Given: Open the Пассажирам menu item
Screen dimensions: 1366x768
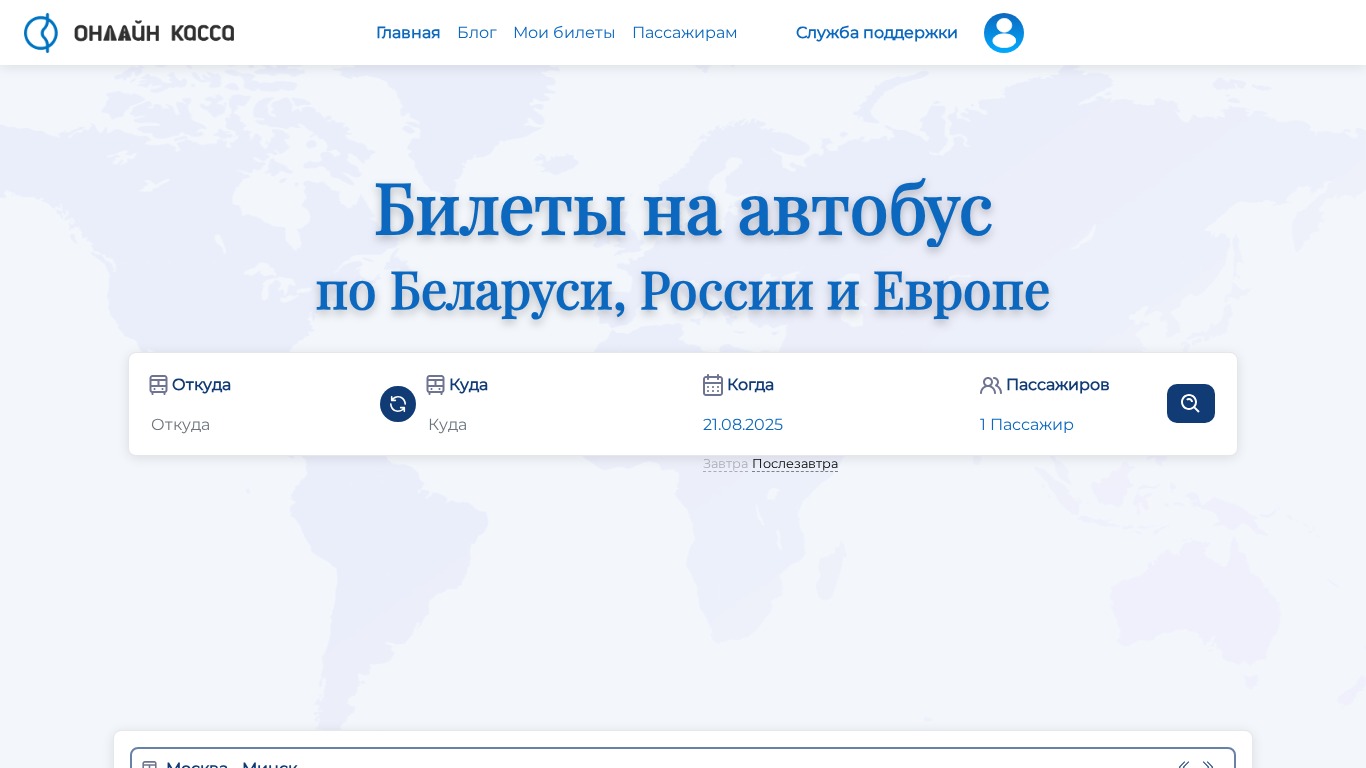Looking at the screenshot, I should pos(685,33).
